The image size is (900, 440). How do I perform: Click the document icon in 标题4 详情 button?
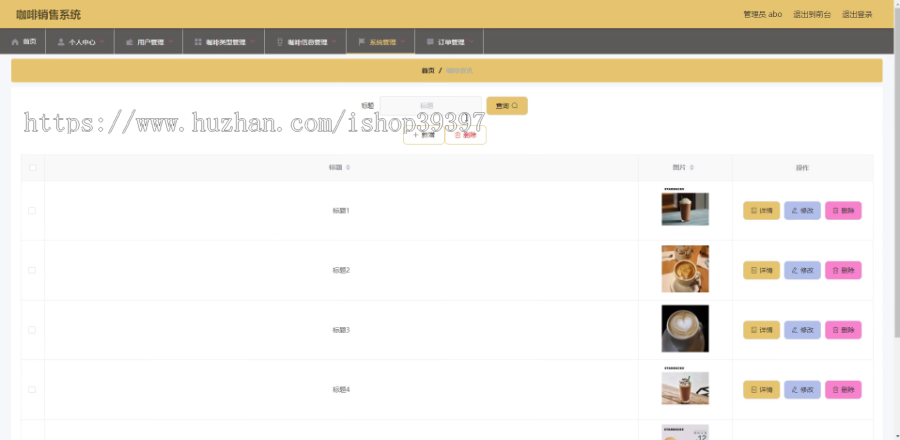pos(754,390)
